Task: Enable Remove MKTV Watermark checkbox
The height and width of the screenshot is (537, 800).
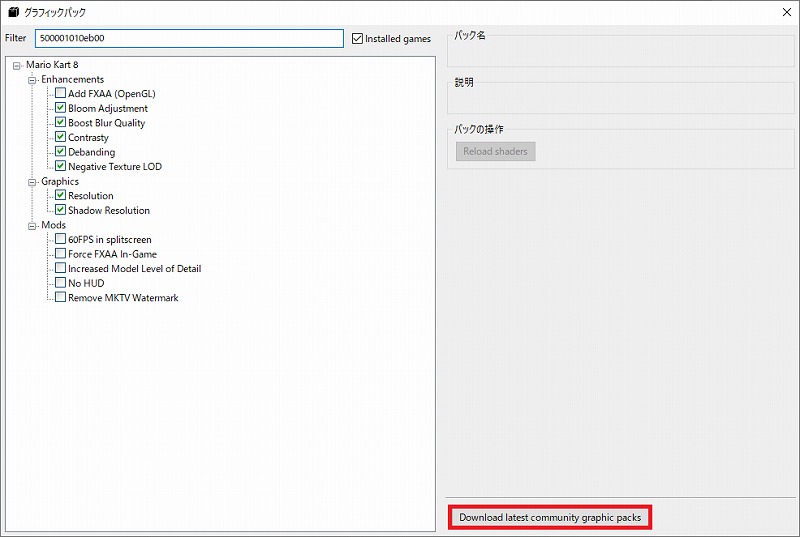Action: [x=60, y=297]
